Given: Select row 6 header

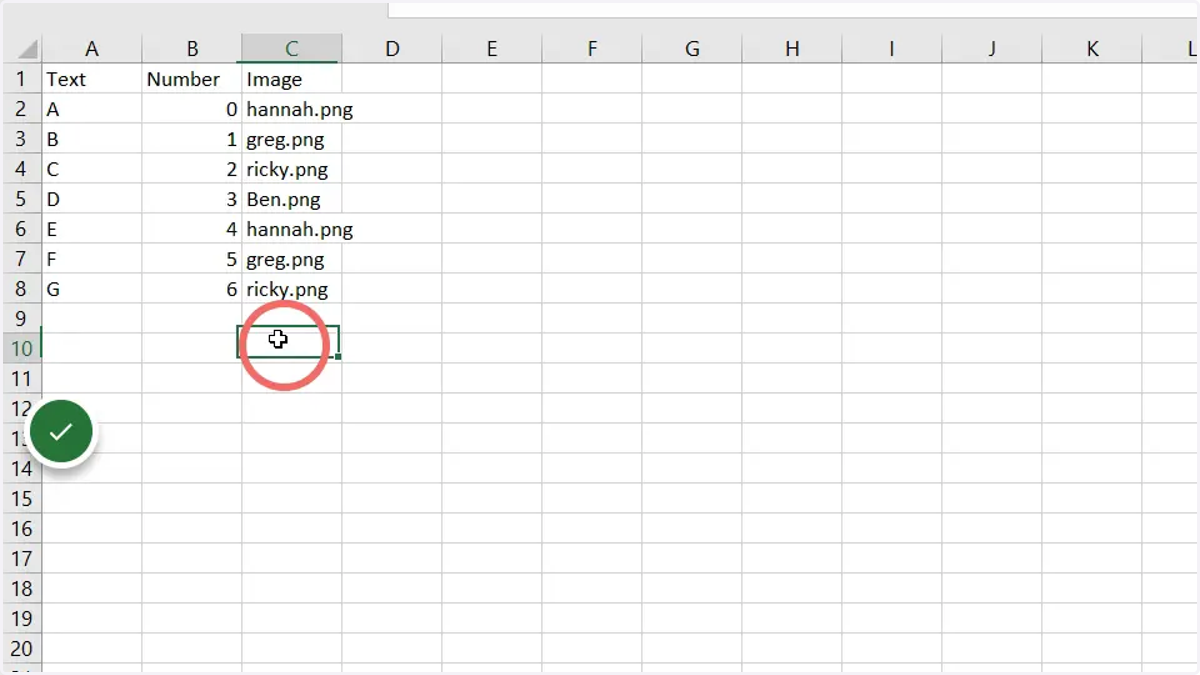Looking at the screenshot, I should (22, 229).
